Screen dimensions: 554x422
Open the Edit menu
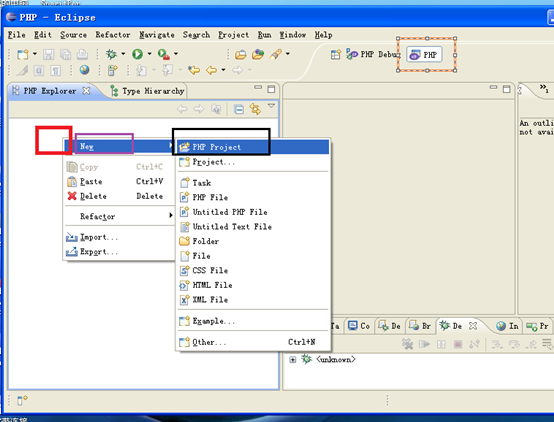pyautogui.click(x=43, y=35)
